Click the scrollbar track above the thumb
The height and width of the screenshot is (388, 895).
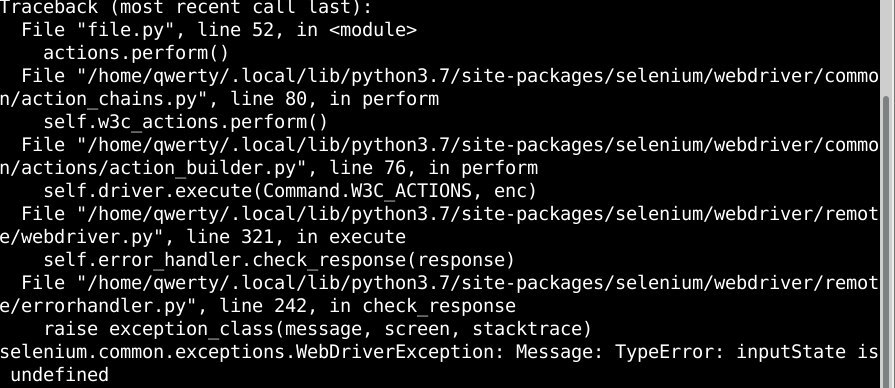point(887,48)
